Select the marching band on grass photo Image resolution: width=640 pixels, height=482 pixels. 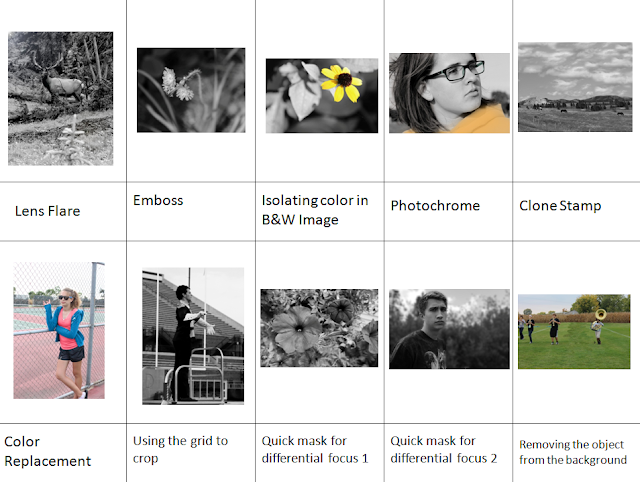click(x=574, y=331)
